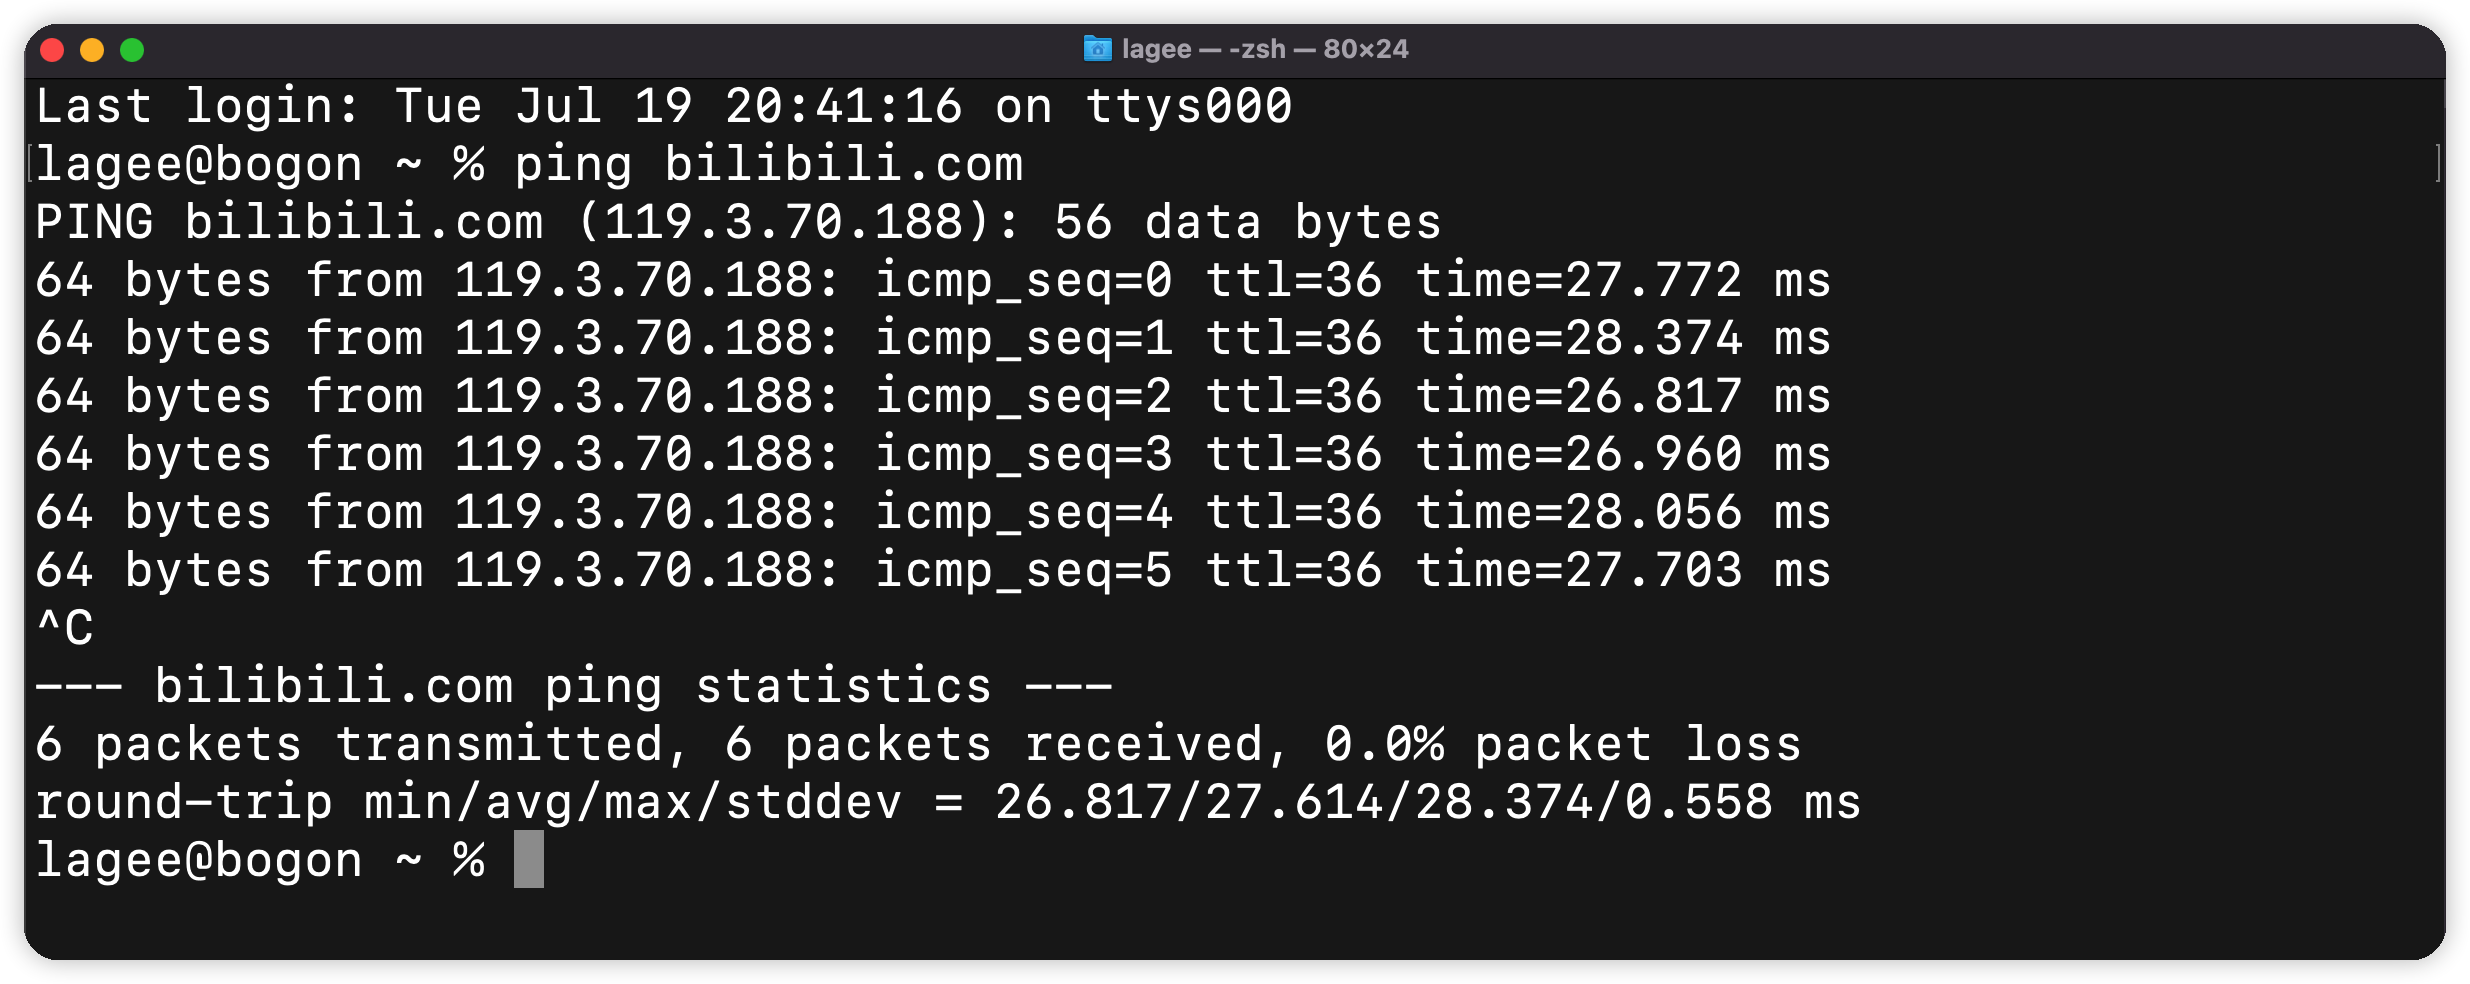
Task: Click the icmp_seq=1 text
Action: pyautogui.click(x=1023, y=339)
